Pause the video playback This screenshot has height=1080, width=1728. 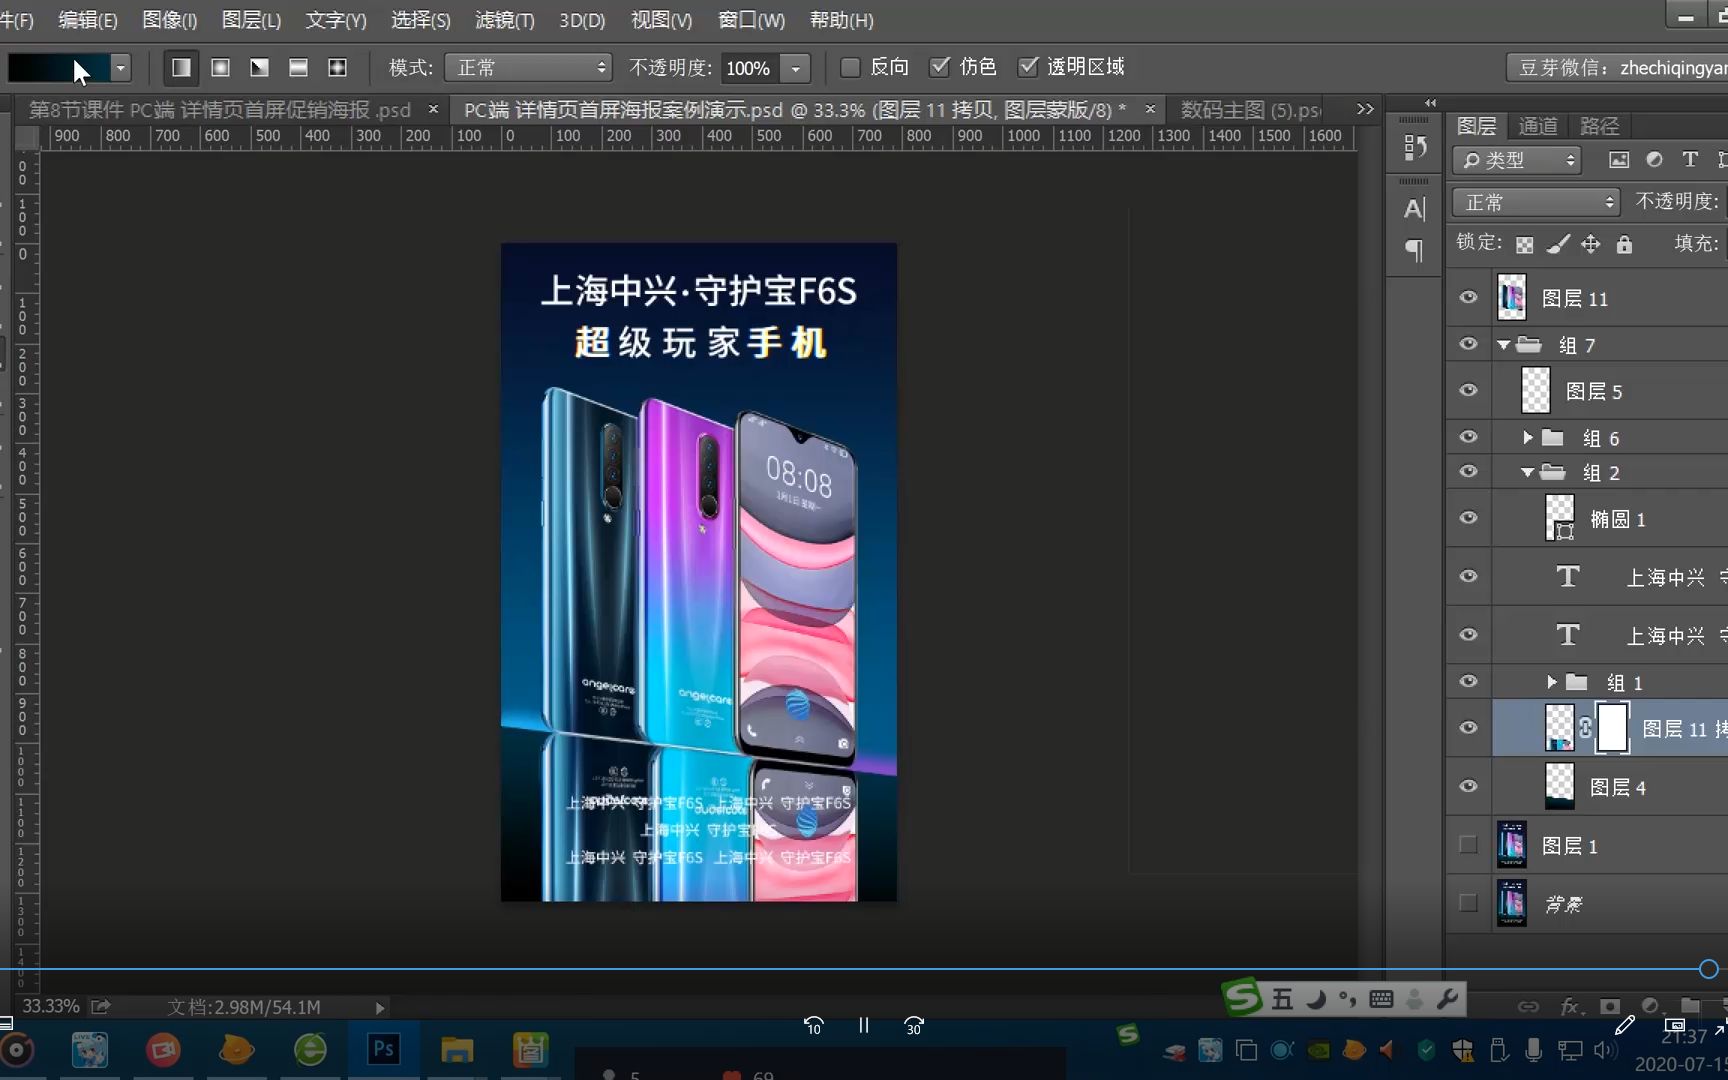point(864,1025)
